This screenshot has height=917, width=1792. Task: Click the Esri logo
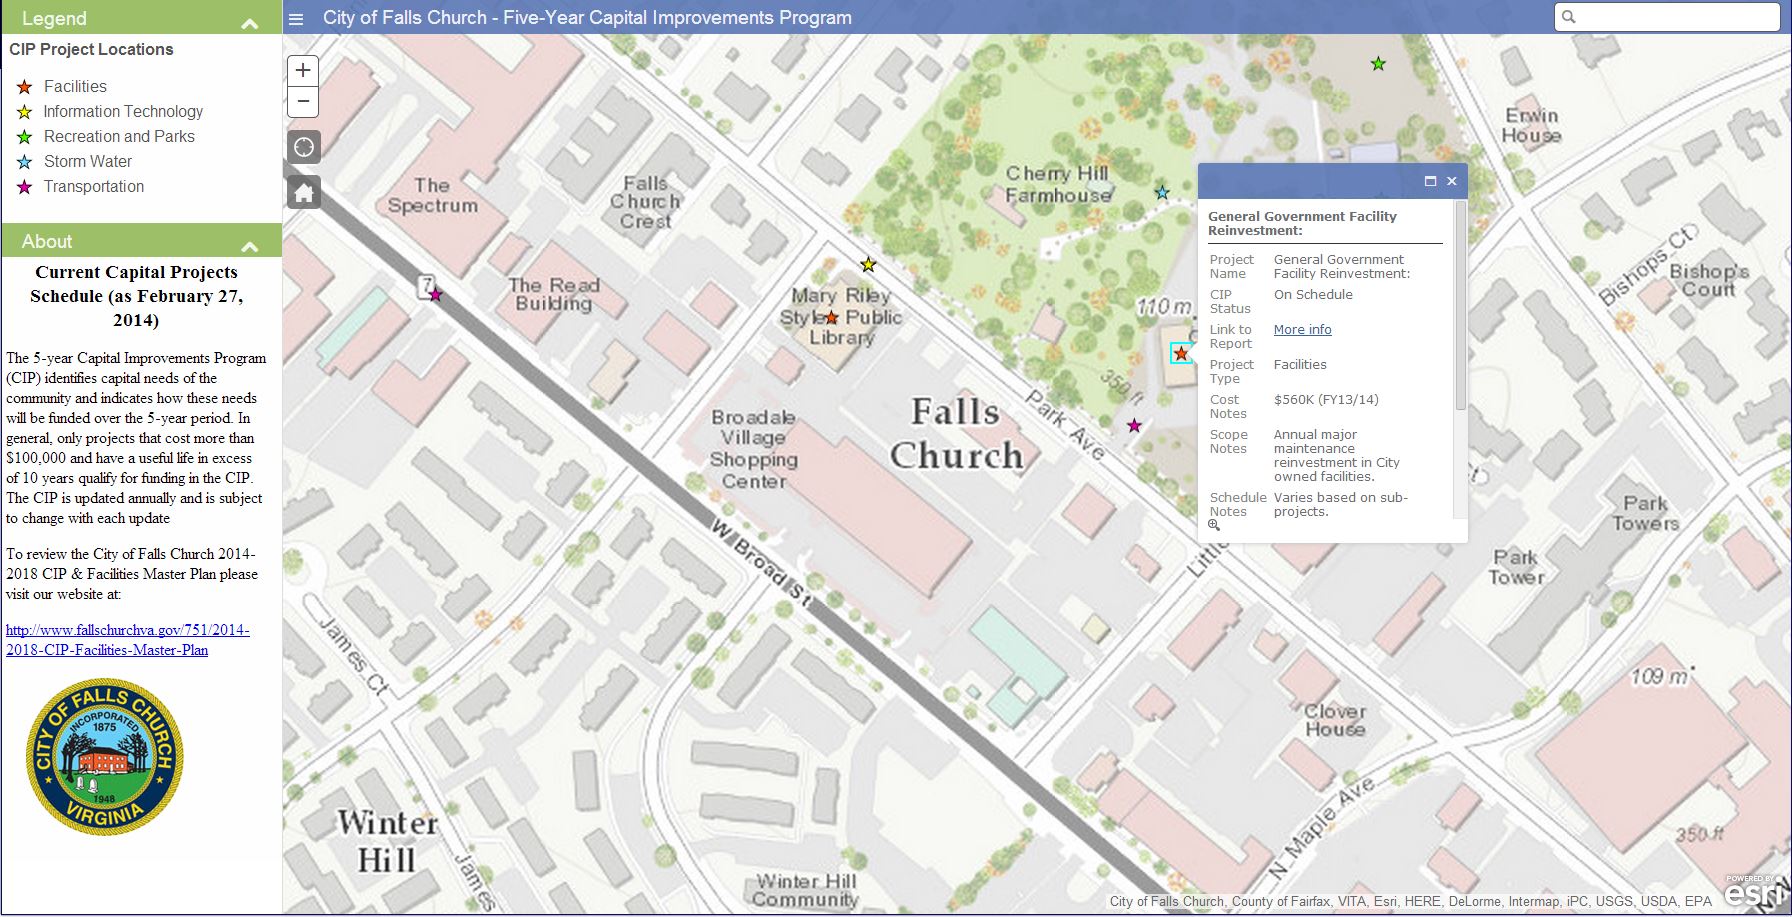coord(1754,892)
